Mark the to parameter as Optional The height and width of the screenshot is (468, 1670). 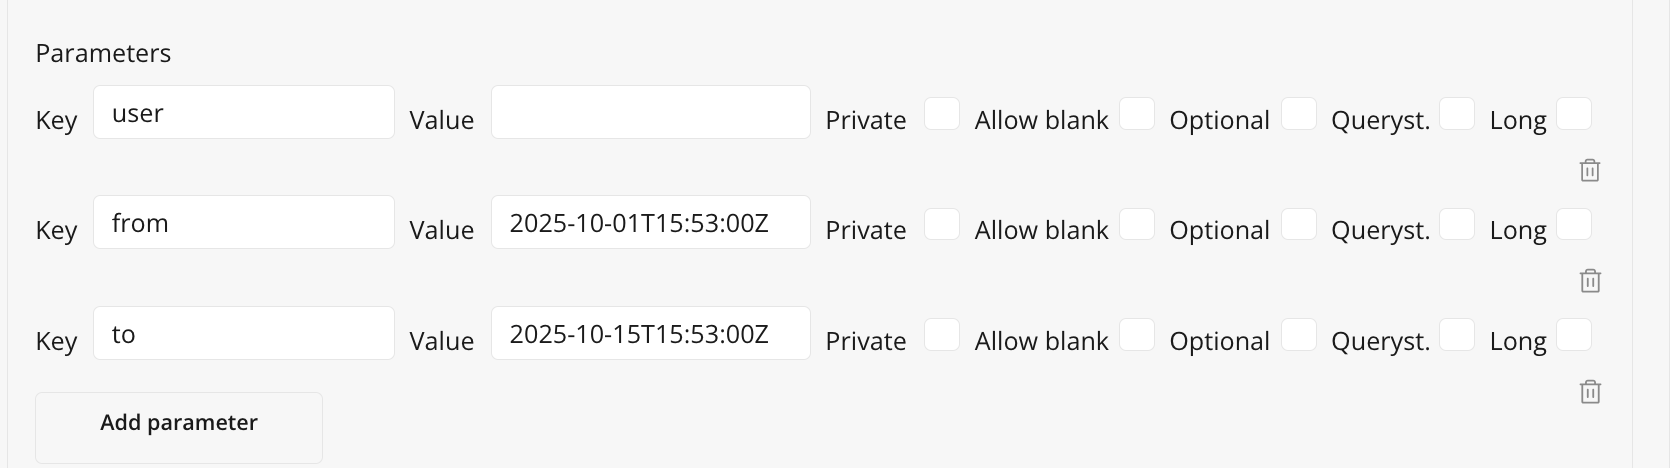point(1298,335)
